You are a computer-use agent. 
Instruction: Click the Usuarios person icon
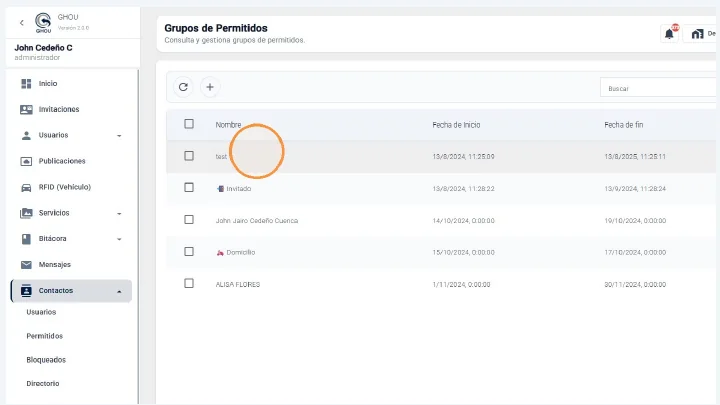point(26,135)
